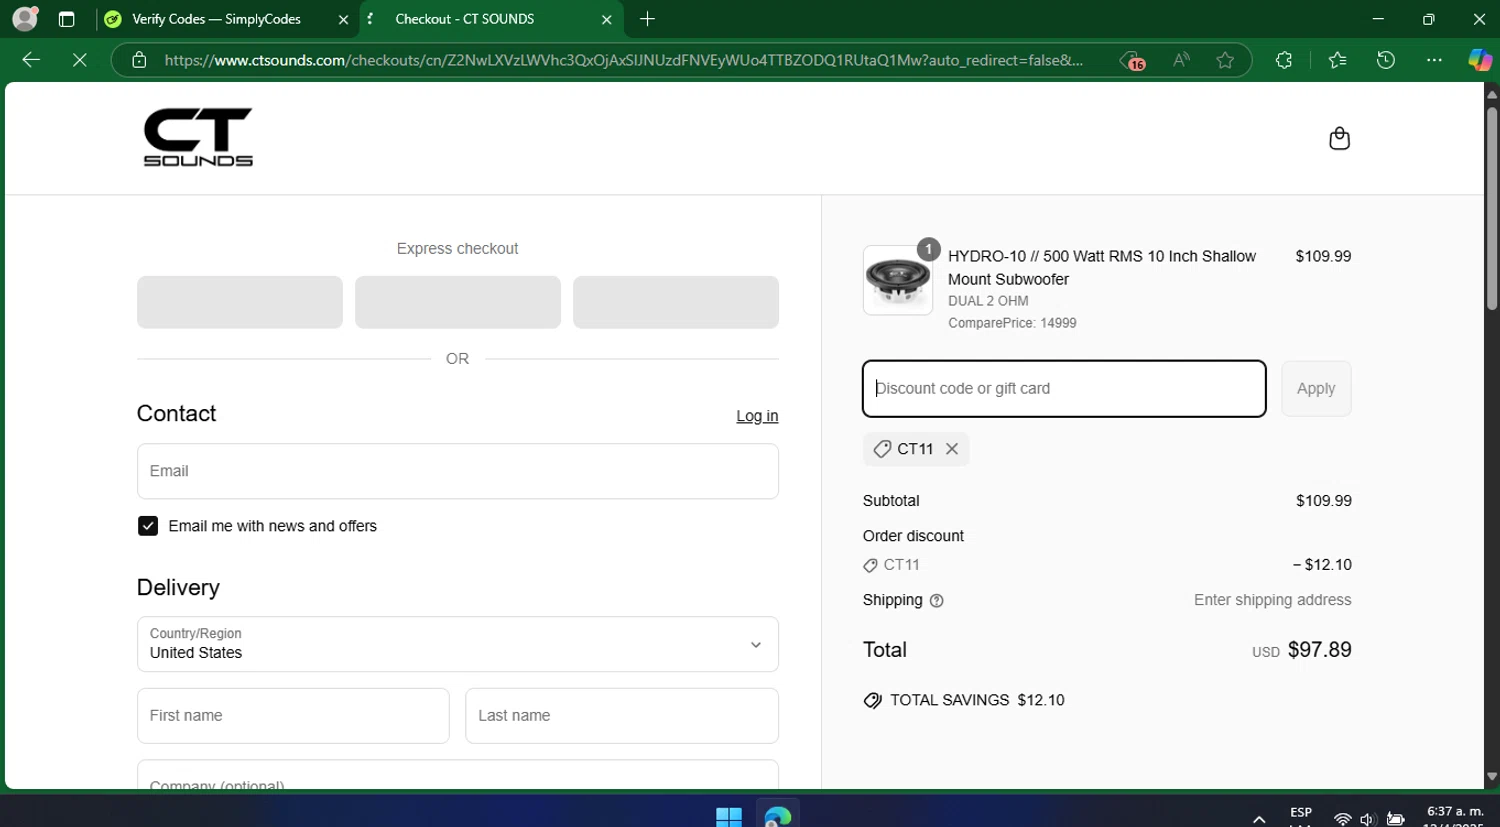This screenshot has height=827, width=1500.
Task: Click the Subtotal $109.99 value
Action: (x=1324, y=501)
